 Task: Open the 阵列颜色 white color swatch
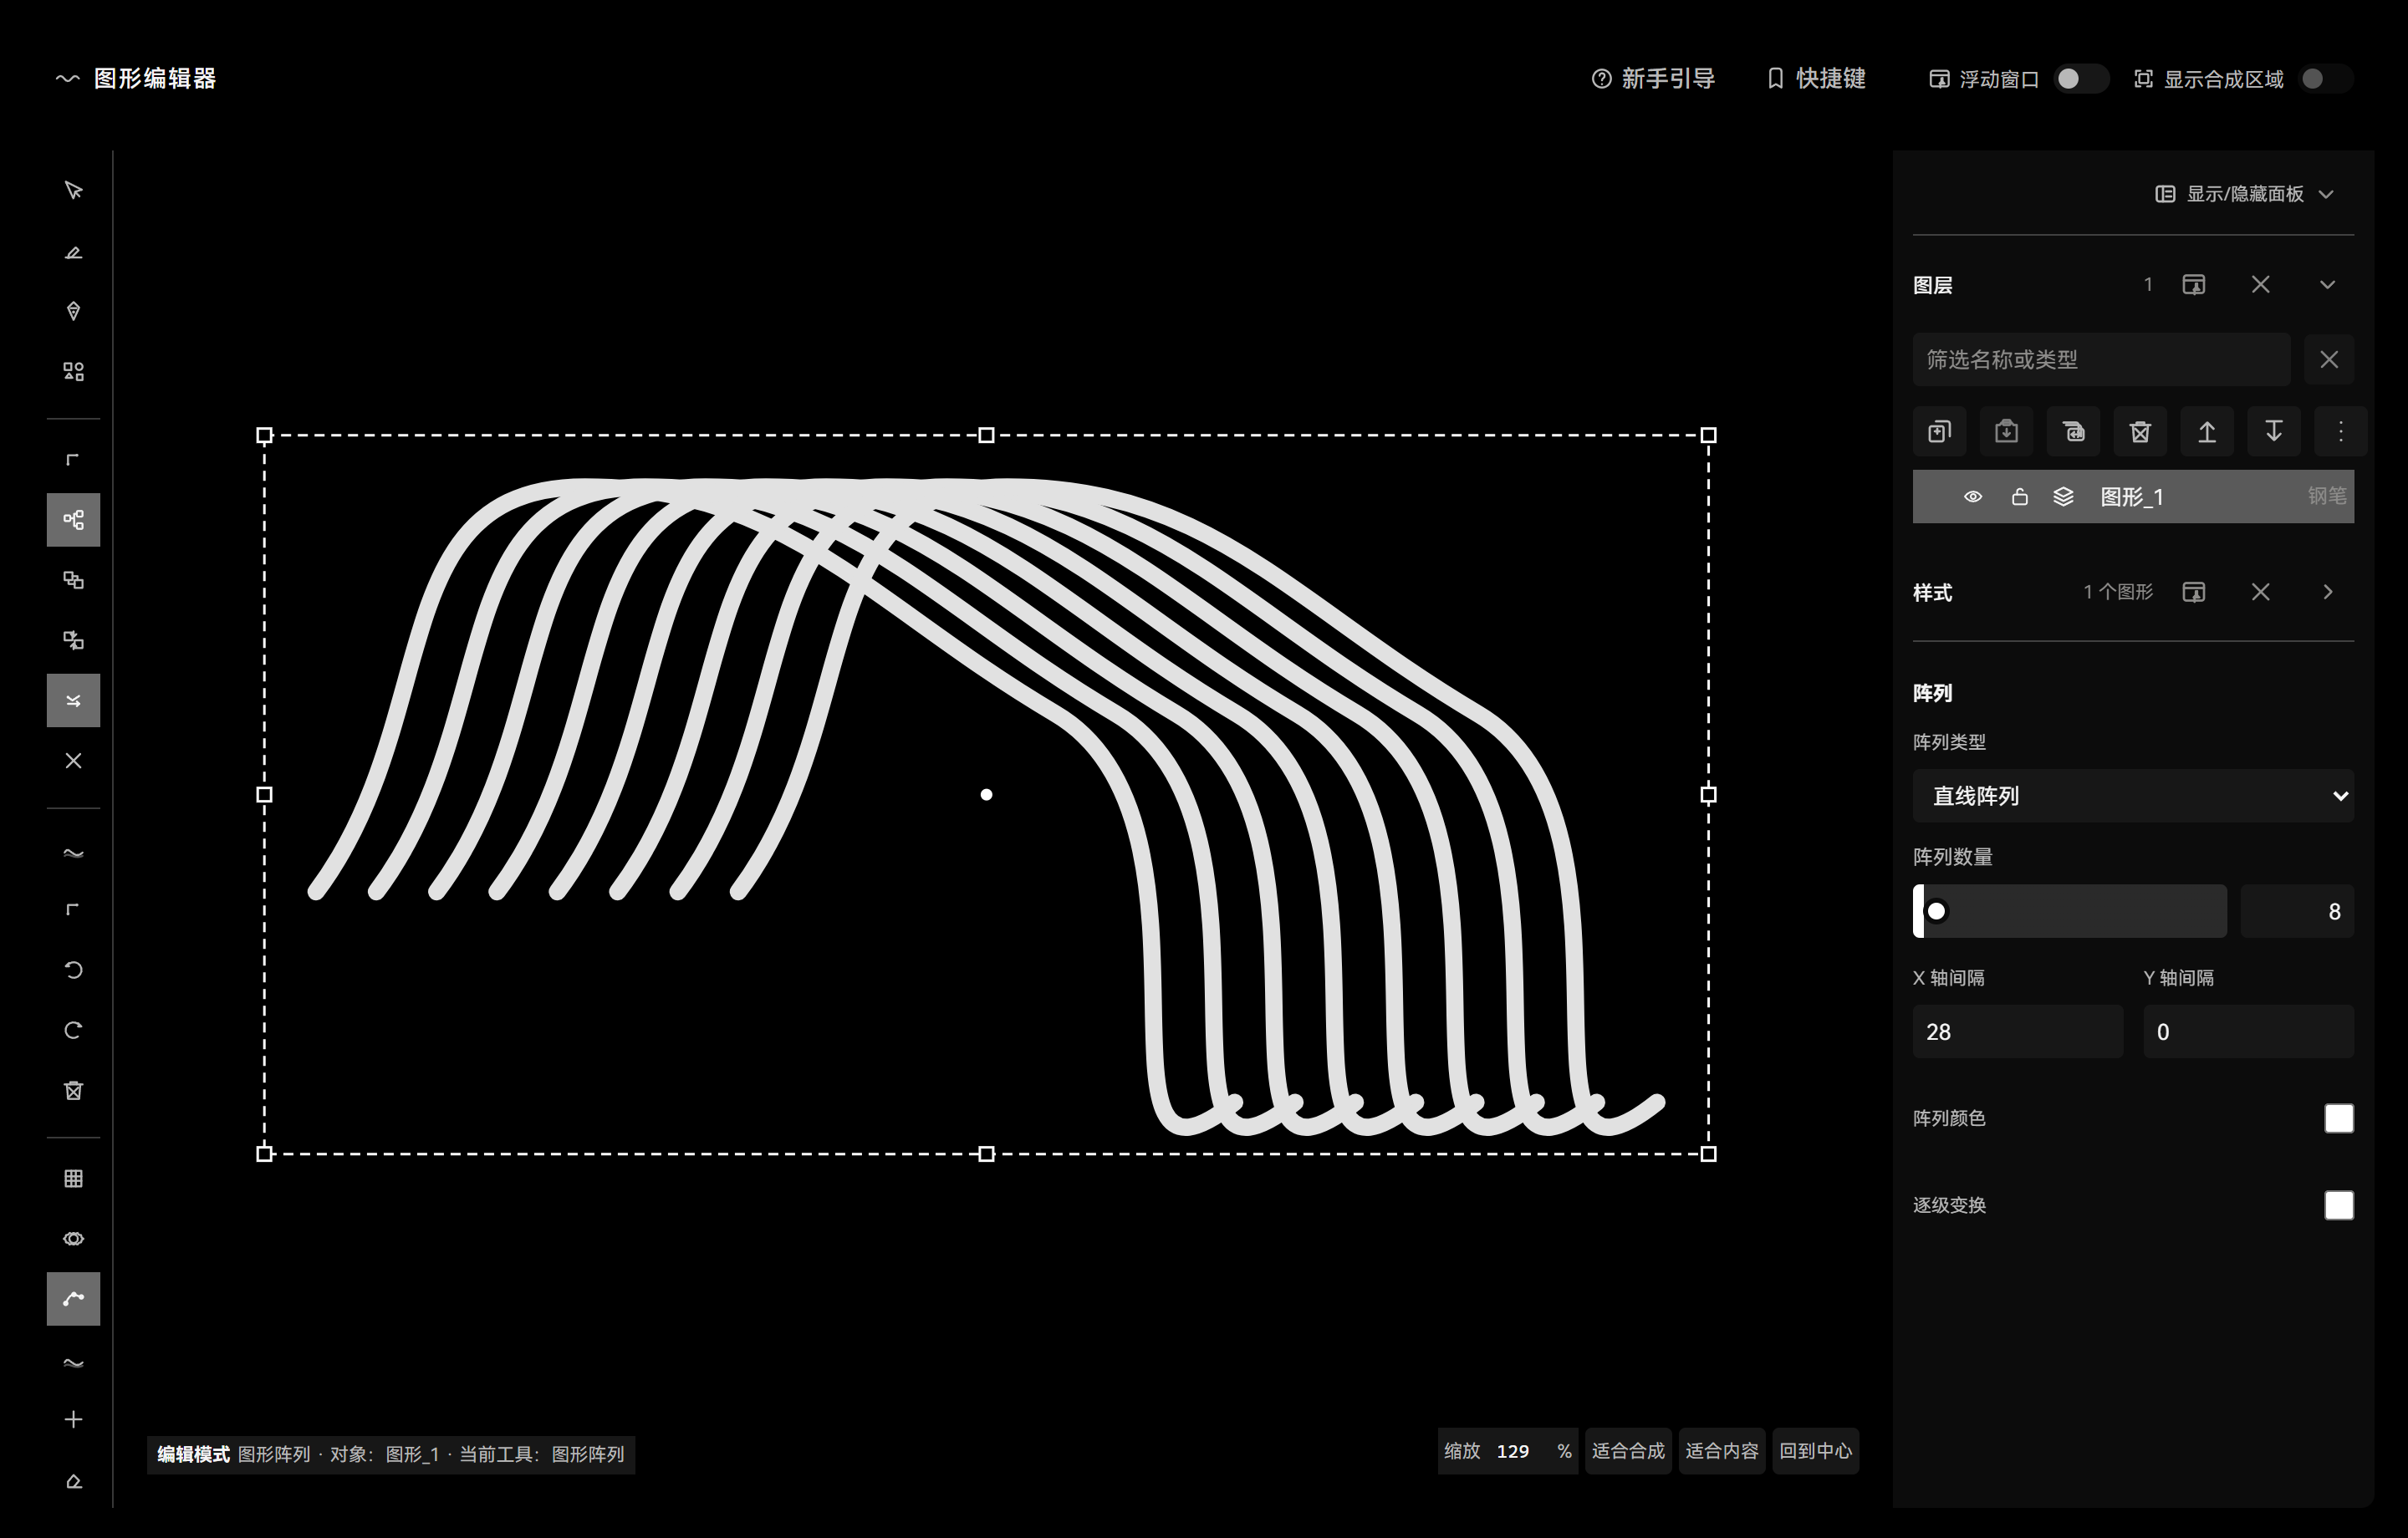pyautogui.click(x=2339, y=1118)
